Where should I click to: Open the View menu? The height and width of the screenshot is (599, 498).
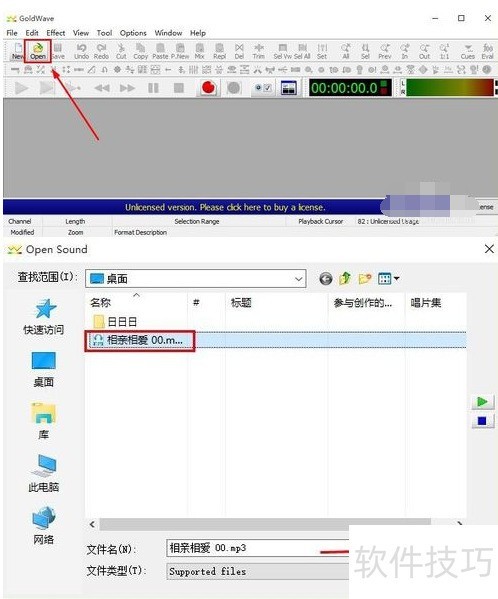point(81,33)
